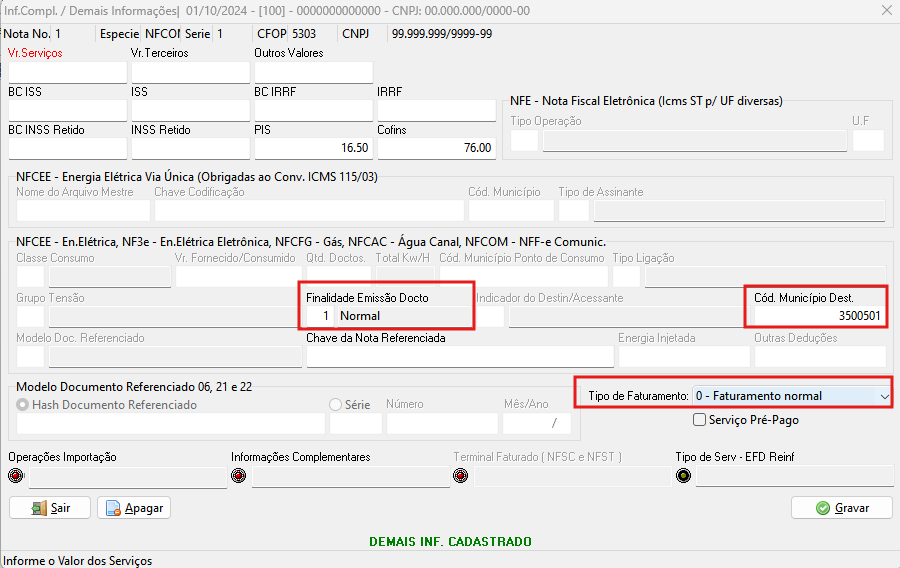The image size is (900, 568).
Task: Click the BC ISS input field
Action: click(x=68, y=111)
